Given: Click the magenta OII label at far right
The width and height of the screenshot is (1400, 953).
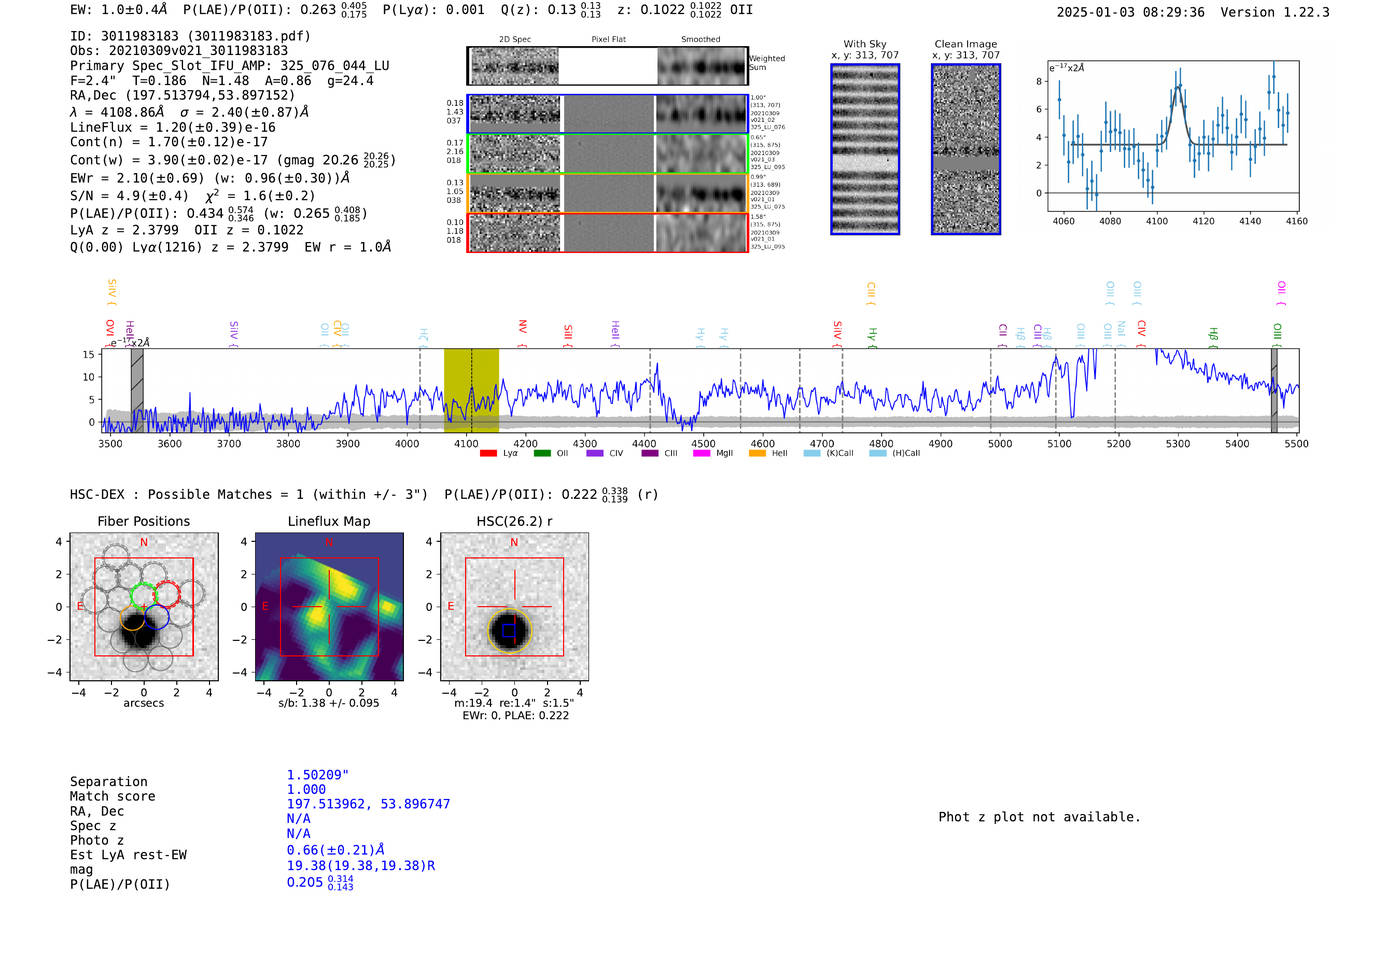Looking at the screenshot, I should (1281, 292).
